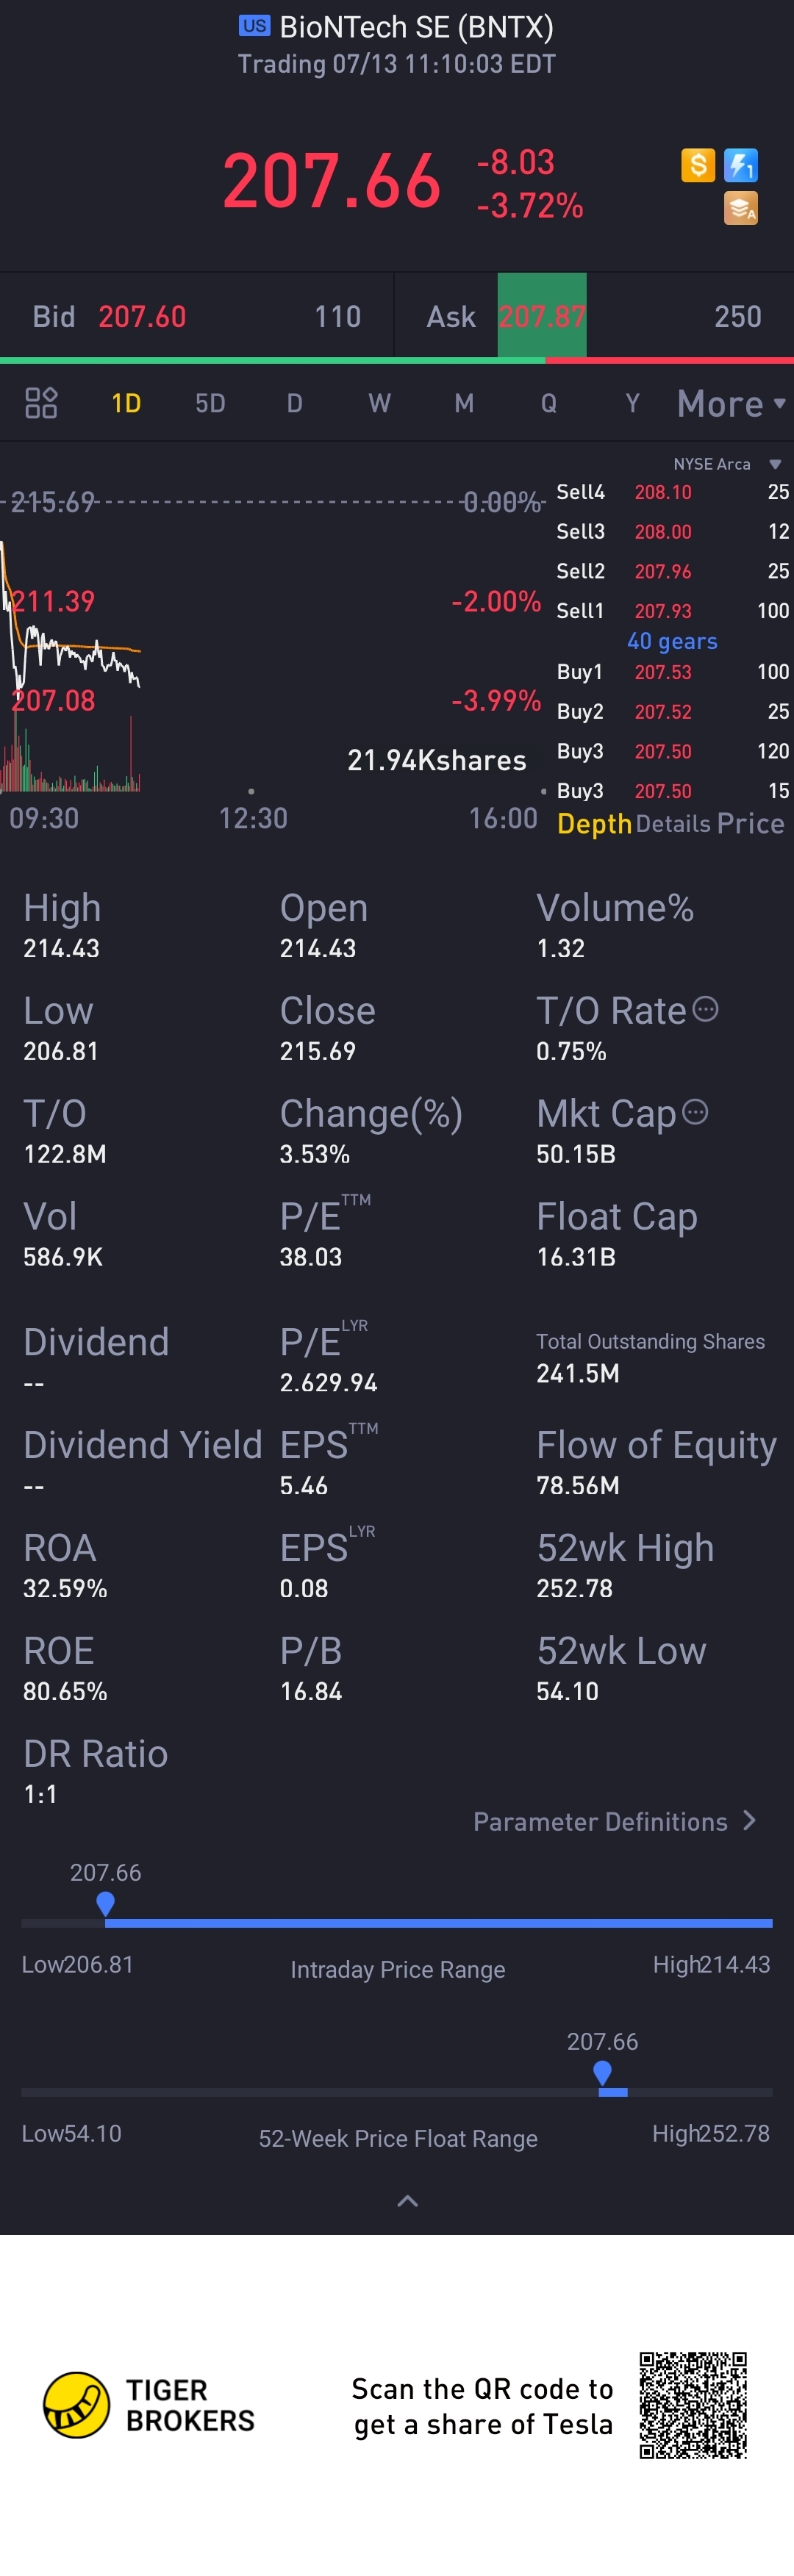Tap the Ask price 207.87

point(542,317)
